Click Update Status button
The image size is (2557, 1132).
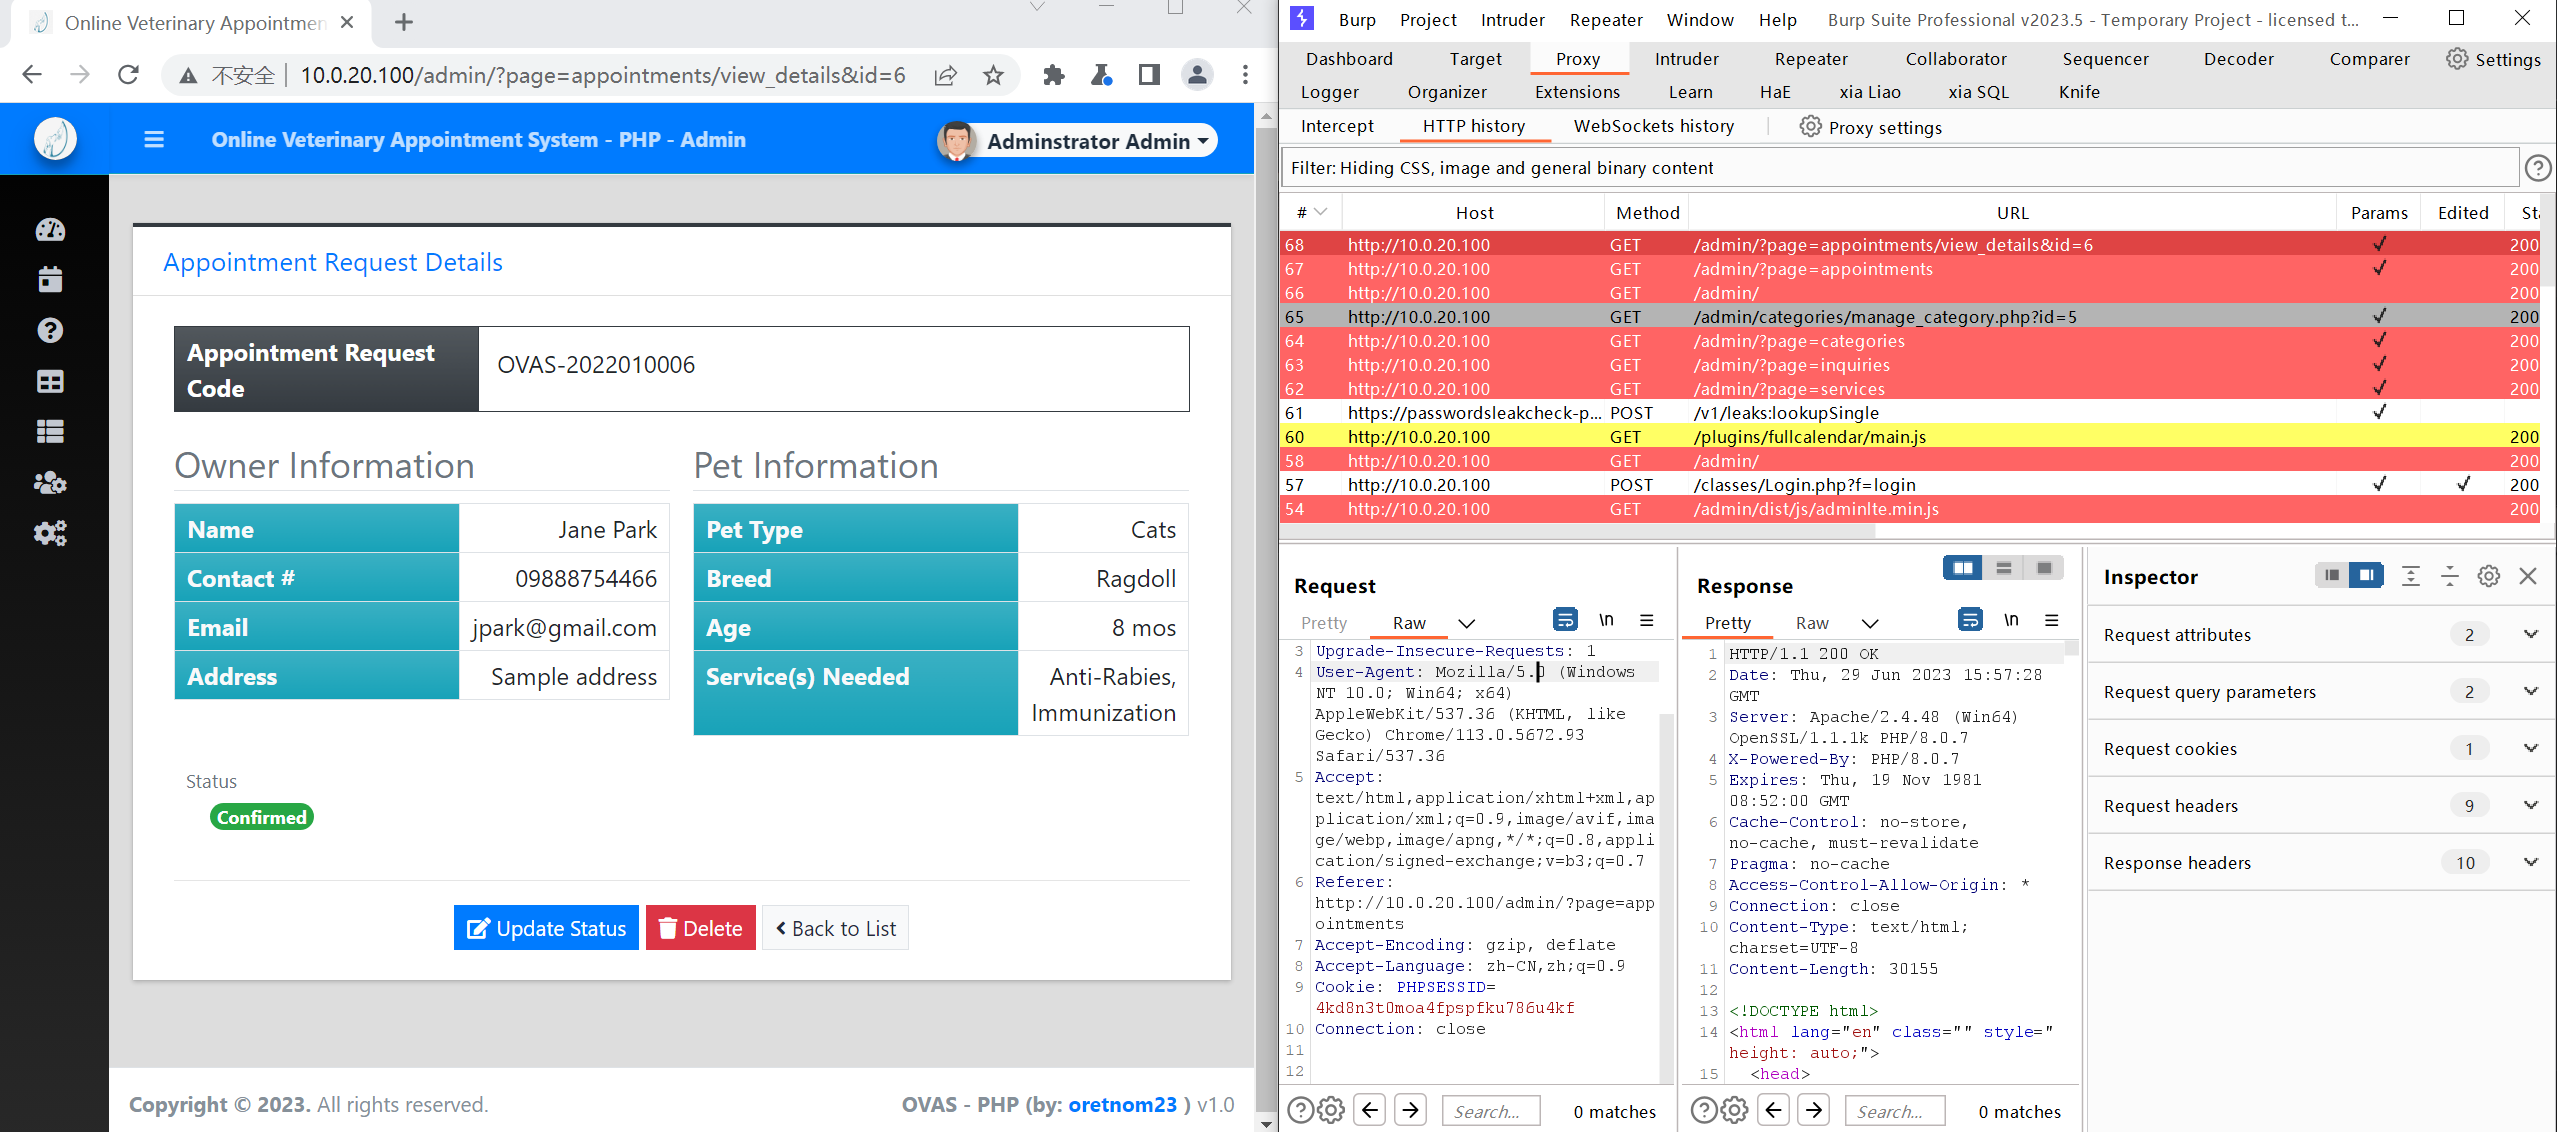point(546,928)
